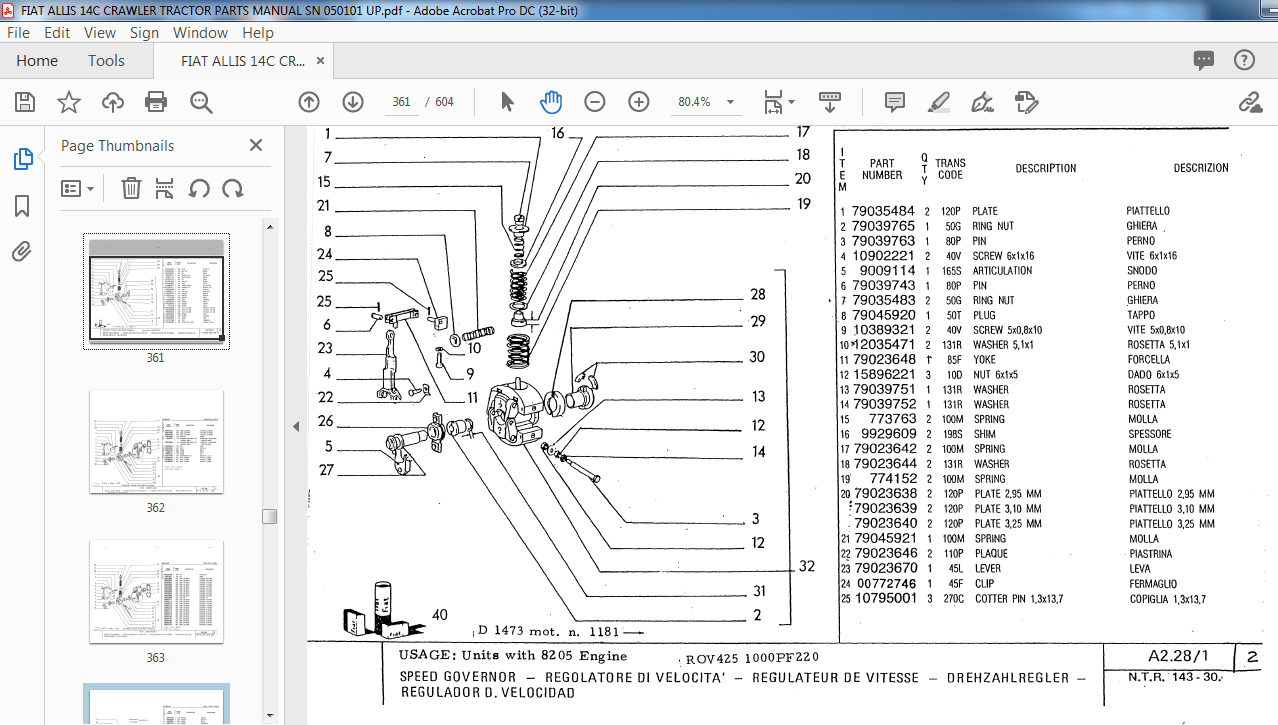Open the Window menu
Viewport: 1278px width, 725px height.
(200, 32)
